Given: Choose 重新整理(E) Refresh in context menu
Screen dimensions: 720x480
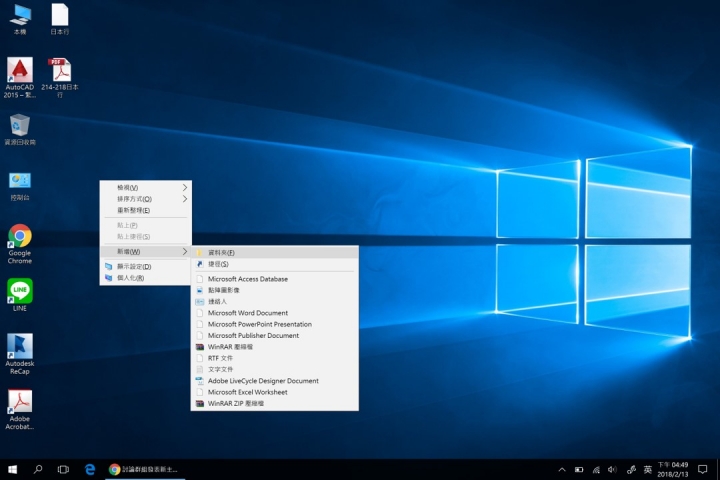Looking at the screenshot, I should click(x=146, y=210).
